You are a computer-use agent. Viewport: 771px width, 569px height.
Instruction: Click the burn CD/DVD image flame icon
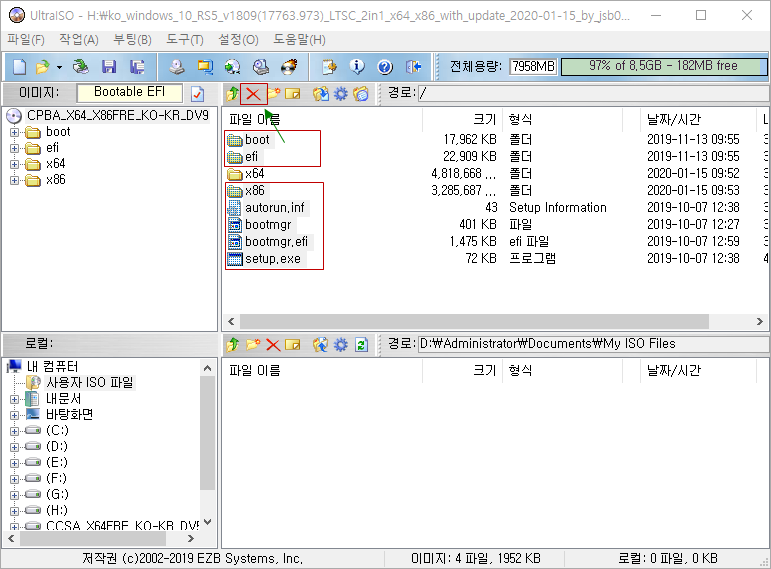click(x=289, y=66)
